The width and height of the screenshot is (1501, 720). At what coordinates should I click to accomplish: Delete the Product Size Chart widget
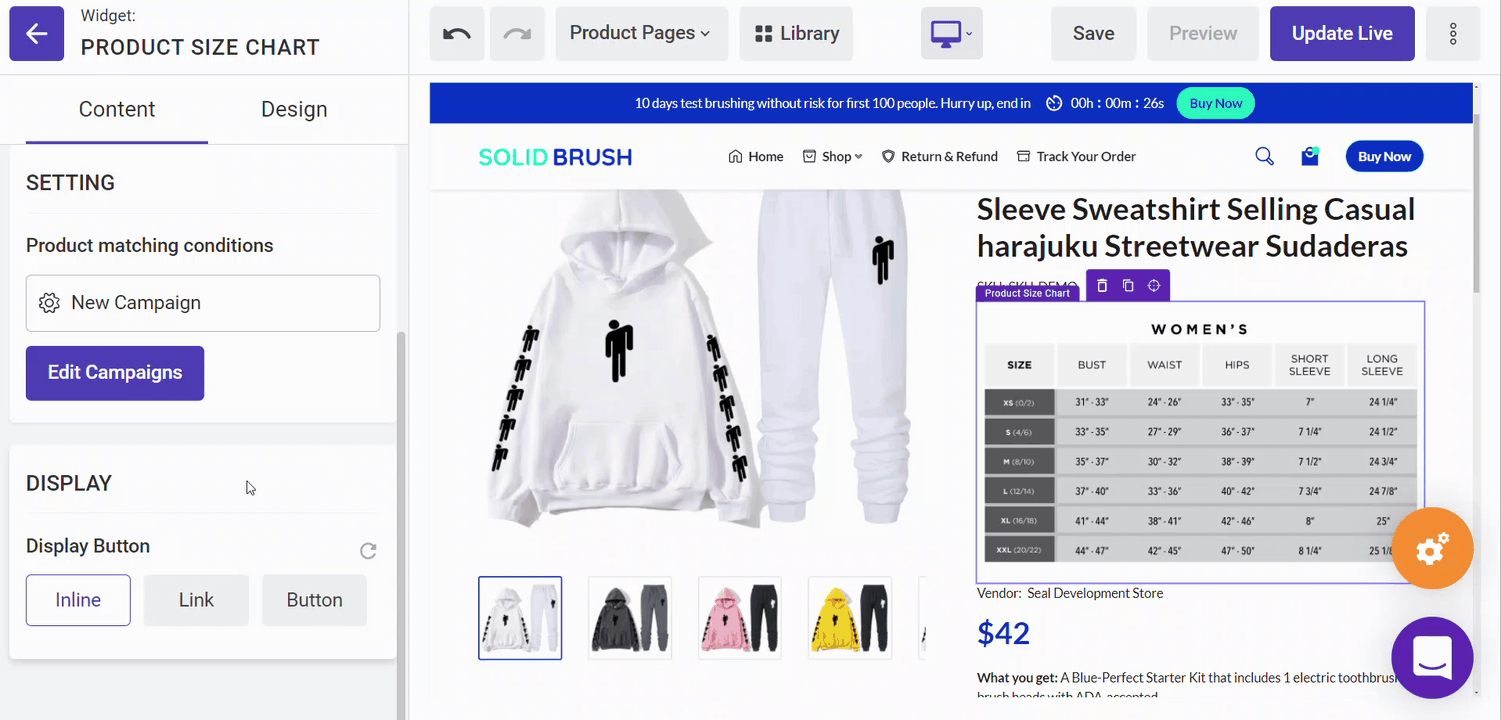click(x=1102, y=286)
